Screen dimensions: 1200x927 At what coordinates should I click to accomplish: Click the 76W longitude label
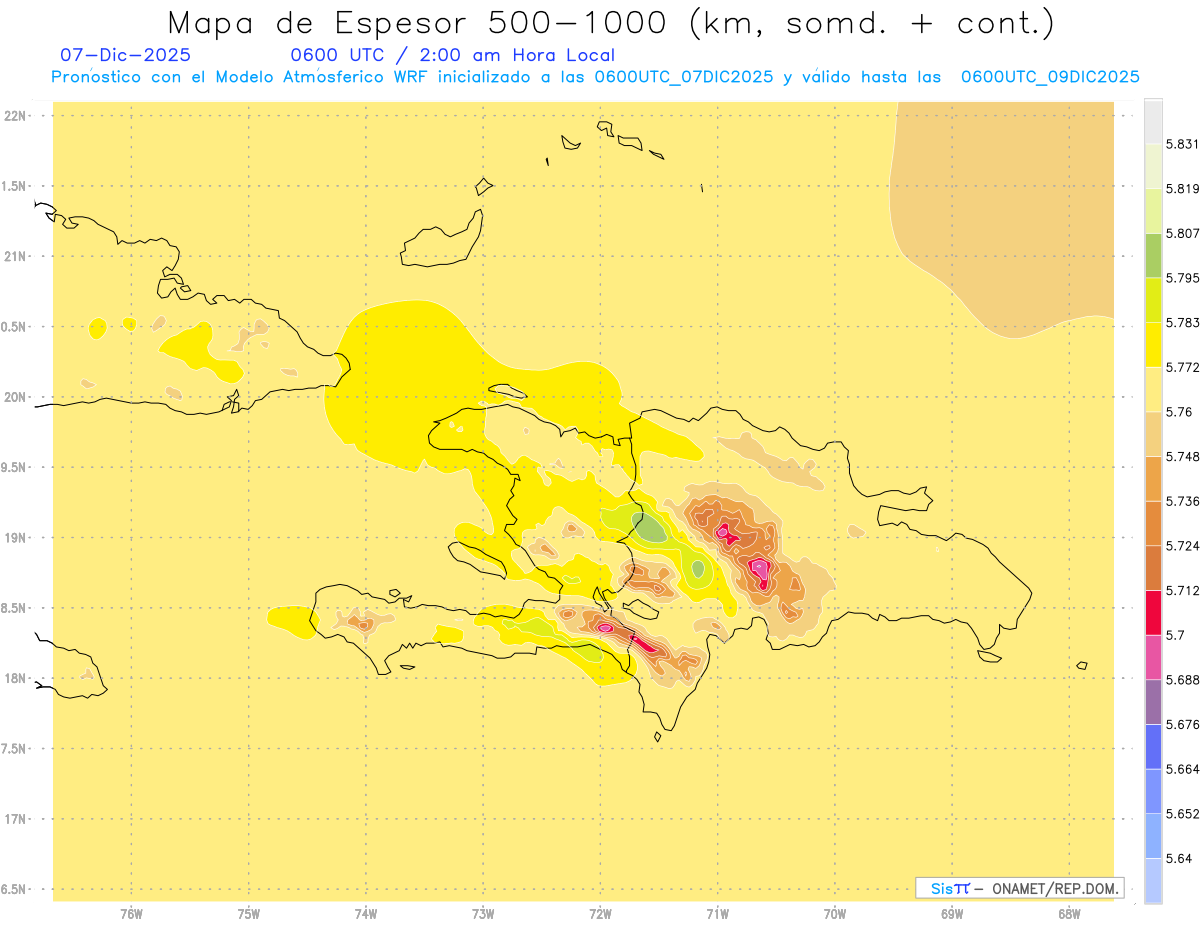[131, 914]
